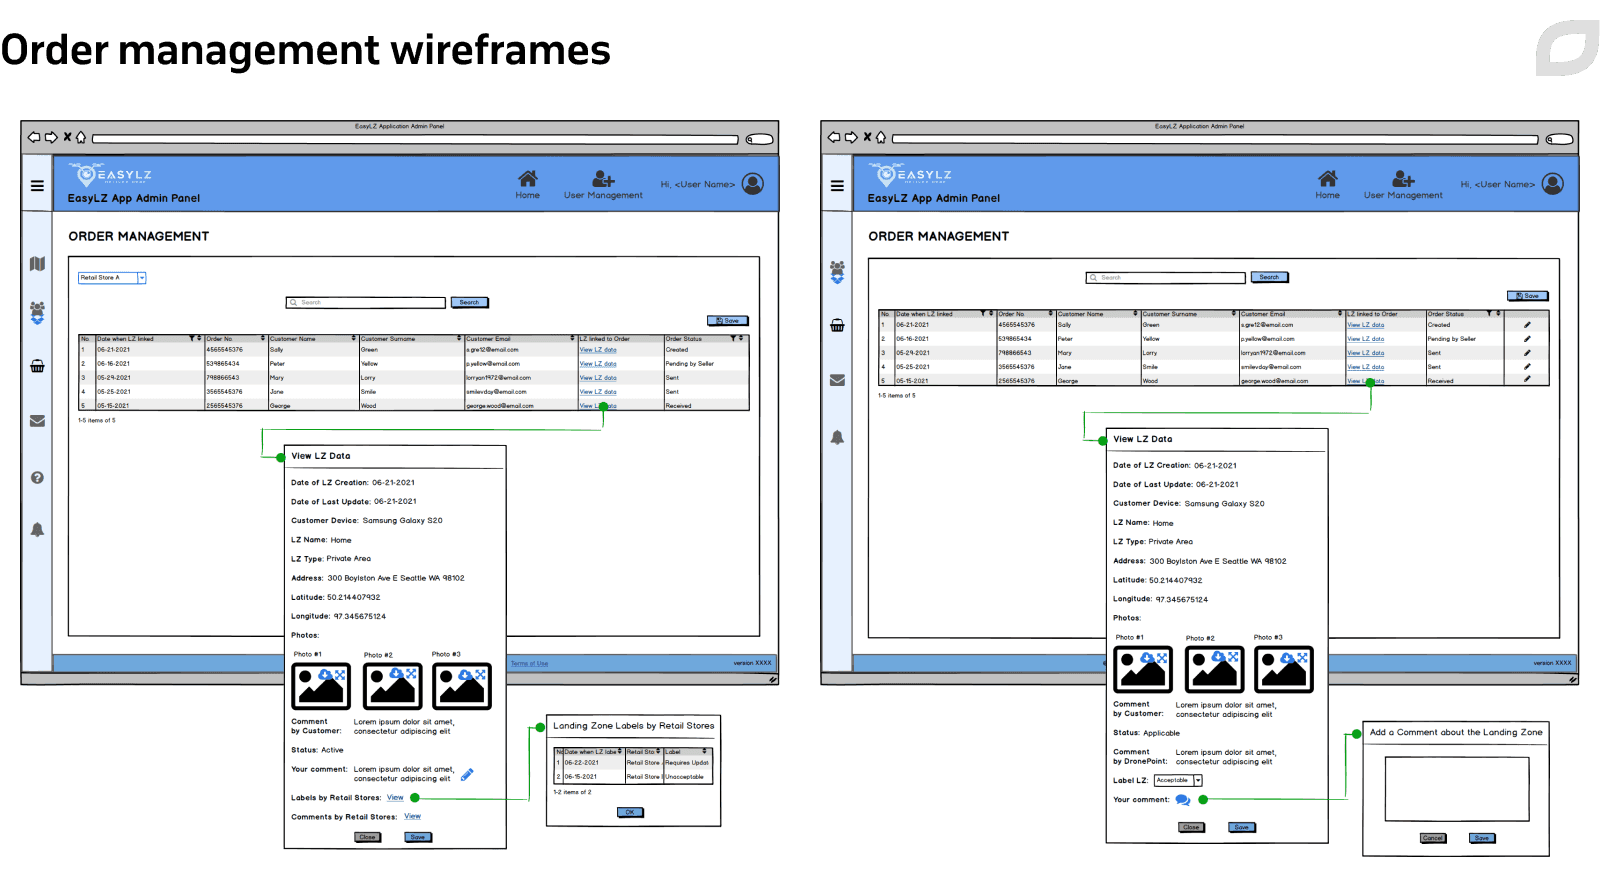Screen dimensions: 1600x880
Task: Open the users group sidebar icon in left wireframe
Action: pos(37,313)
